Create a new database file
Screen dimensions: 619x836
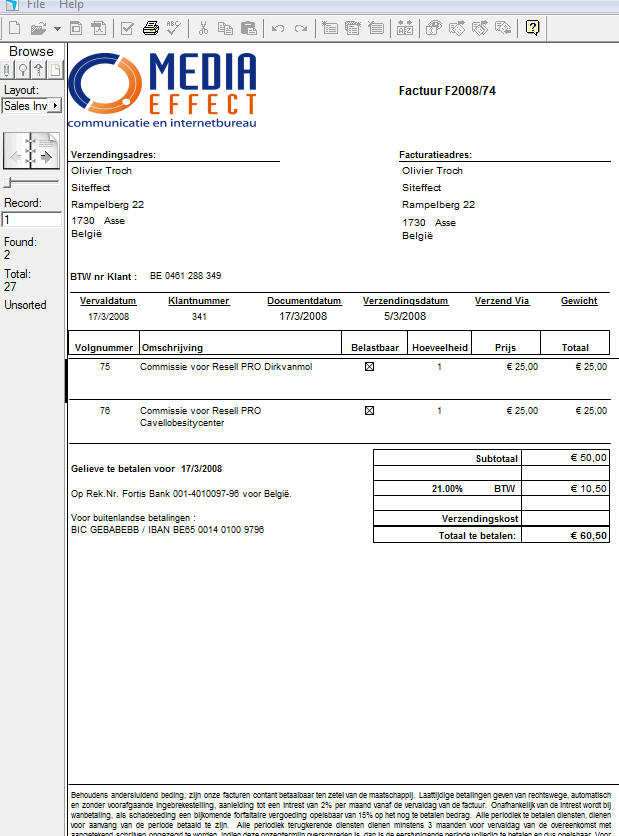[14, 28]
